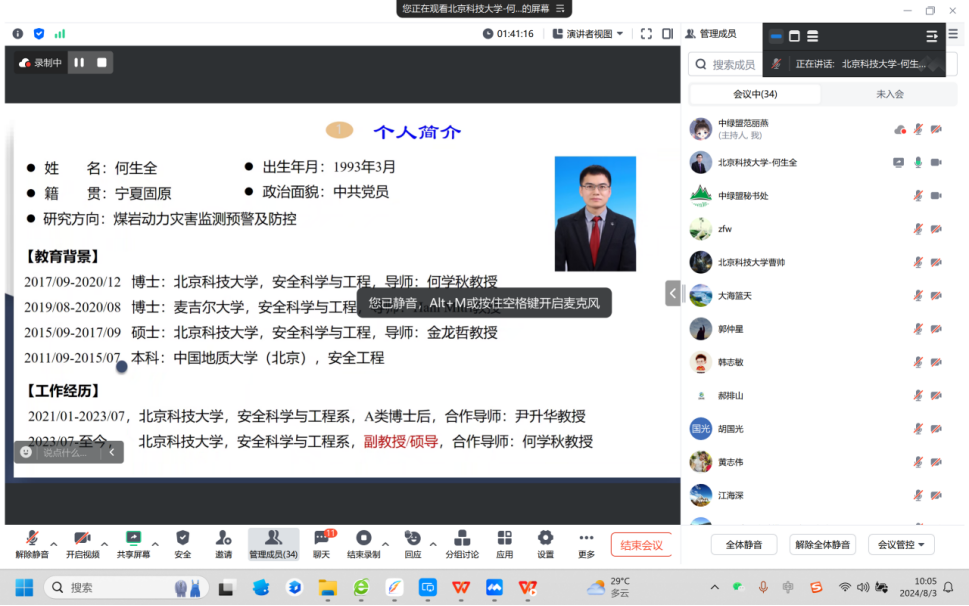Toggle camera of 中绿盟秘书处
The image size is (969, 606).
[936, 196]
